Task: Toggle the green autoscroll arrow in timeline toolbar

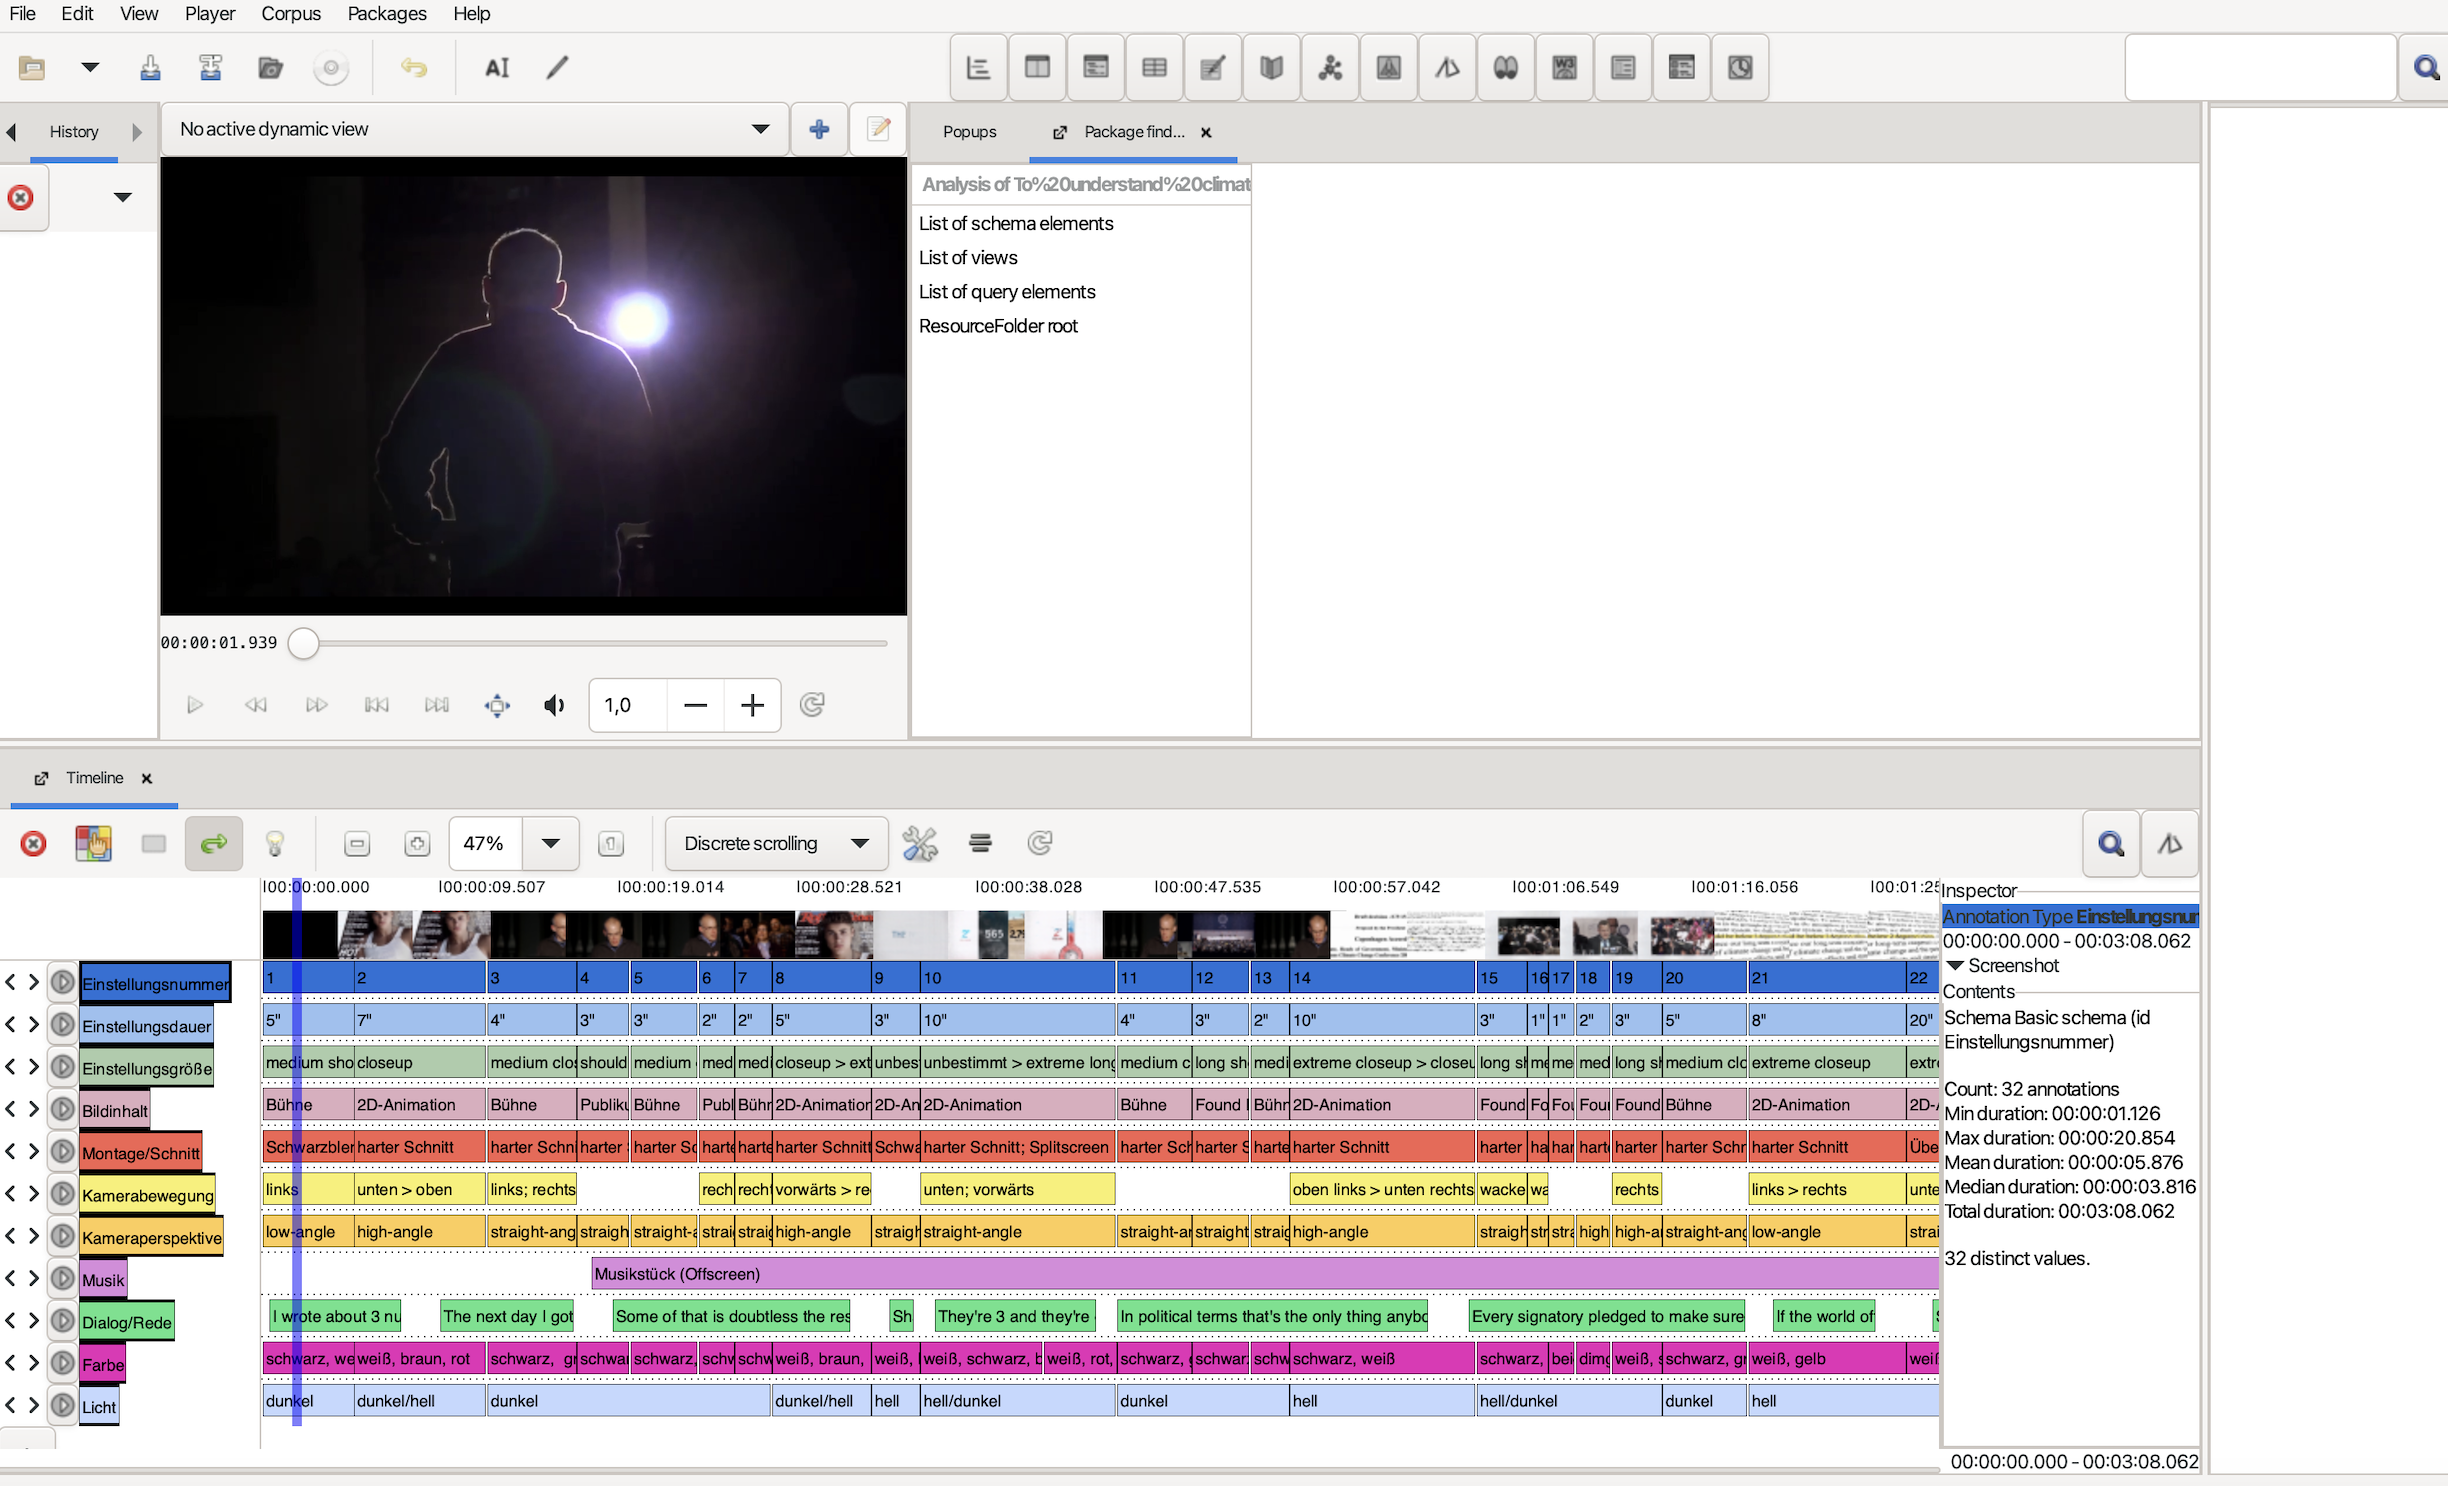Action: (x=214, y=843)
